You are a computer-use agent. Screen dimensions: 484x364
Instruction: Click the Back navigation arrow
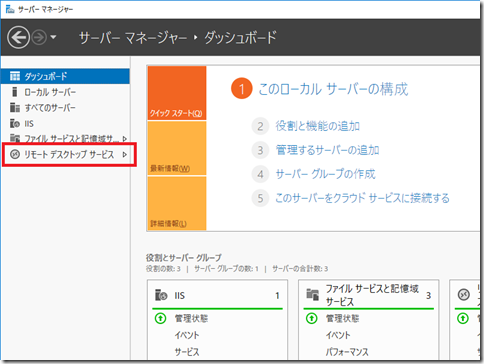pos(19,37)
